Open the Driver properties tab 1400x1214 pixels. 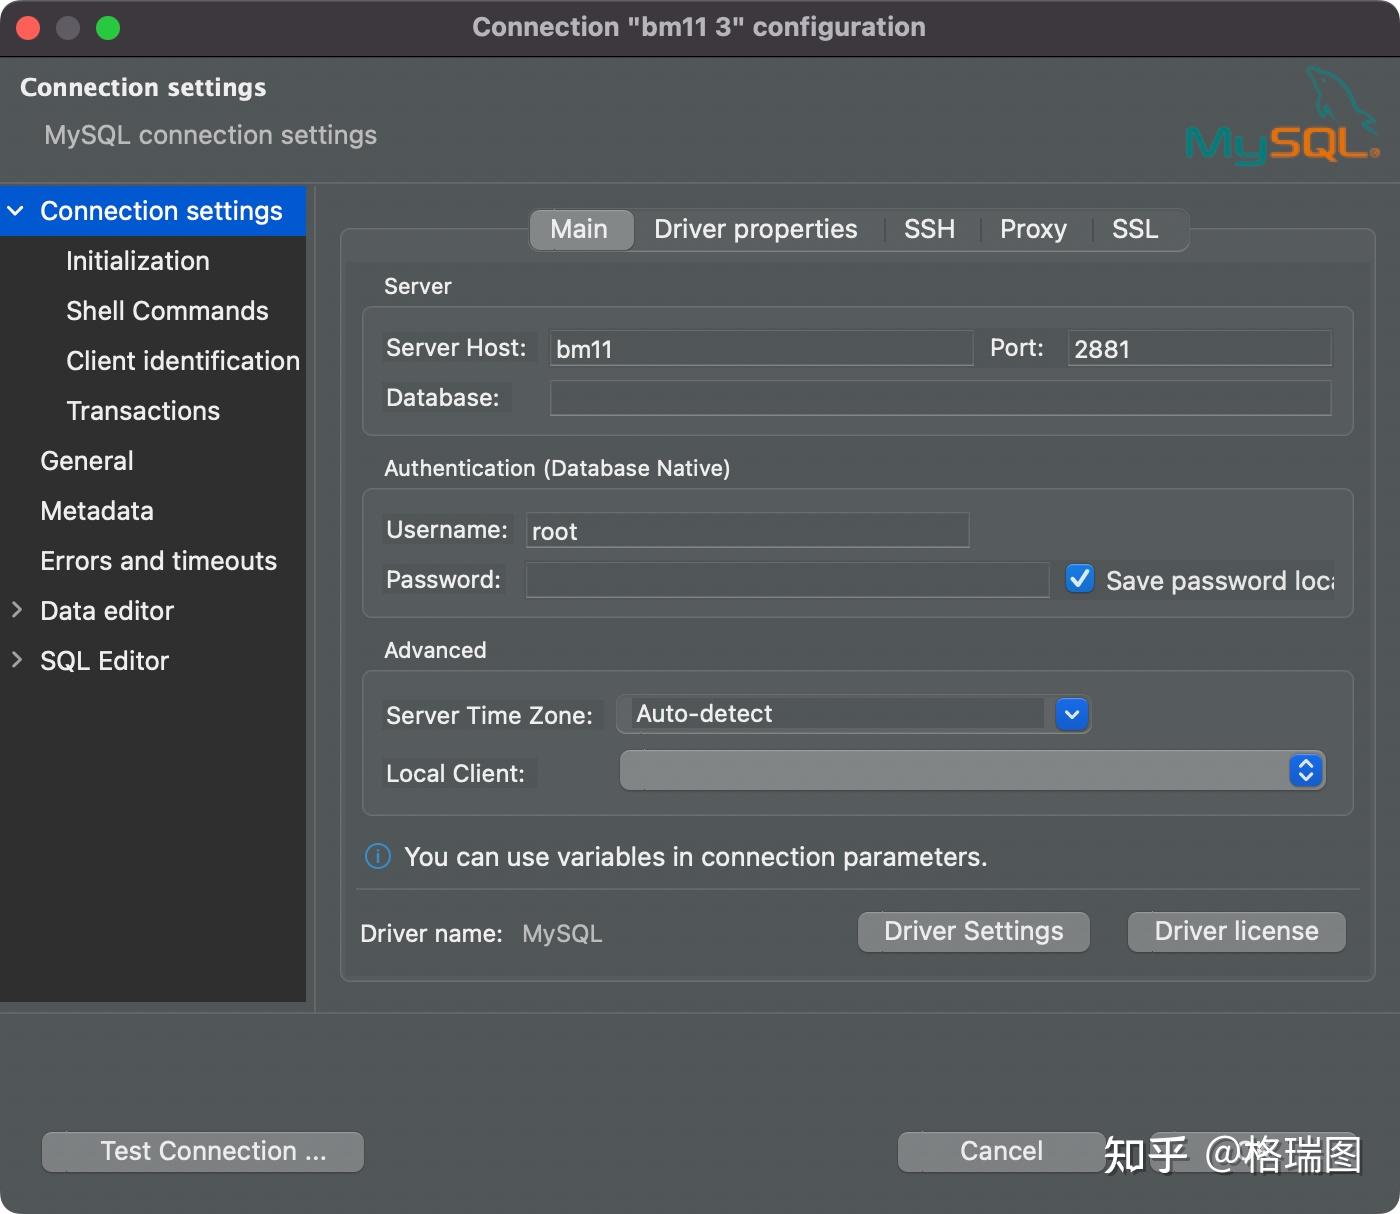(x=756, y=229)
